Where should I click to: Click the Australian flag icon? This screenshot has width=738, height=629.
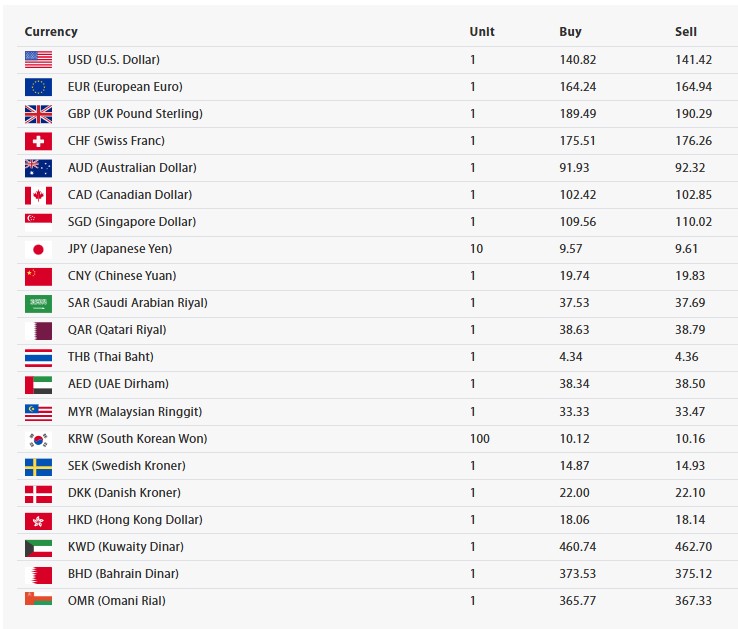click(x=38, y=168)
